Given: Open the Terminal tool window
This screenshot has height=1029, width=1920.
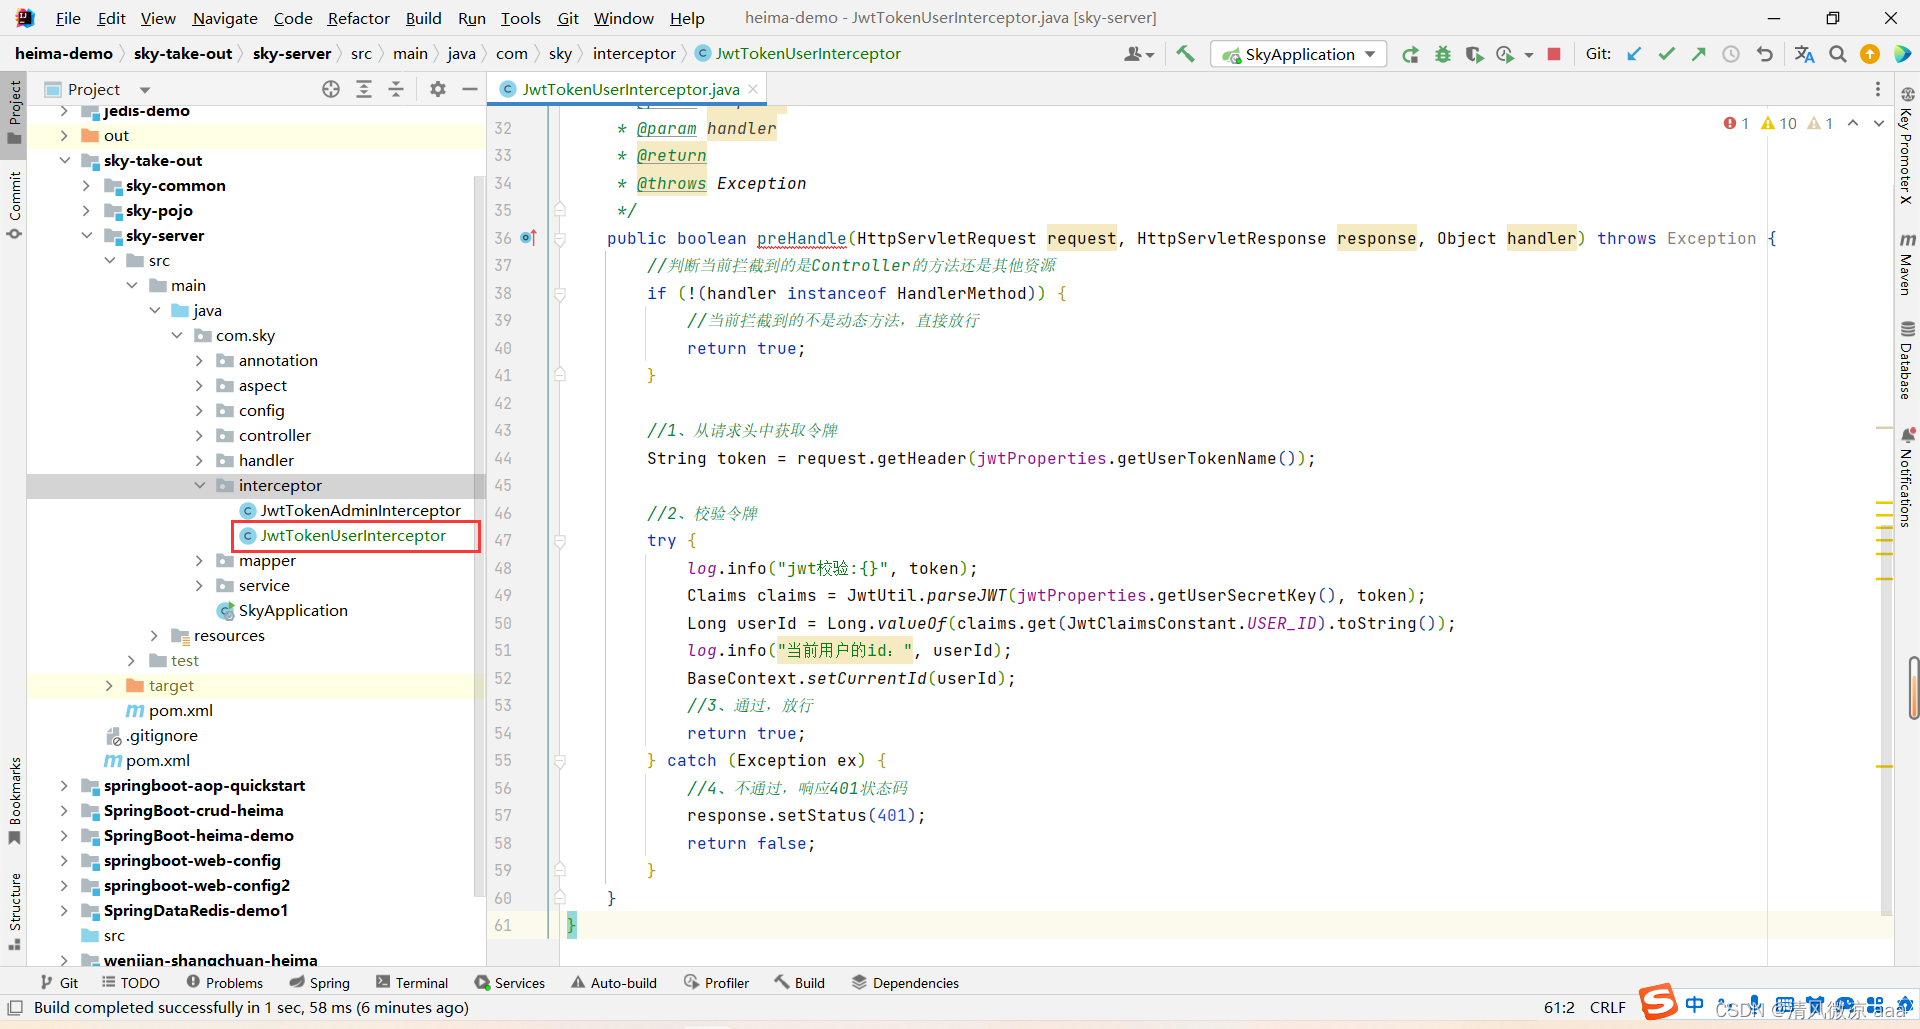Looking at the screenshot, I should (412, 983).
